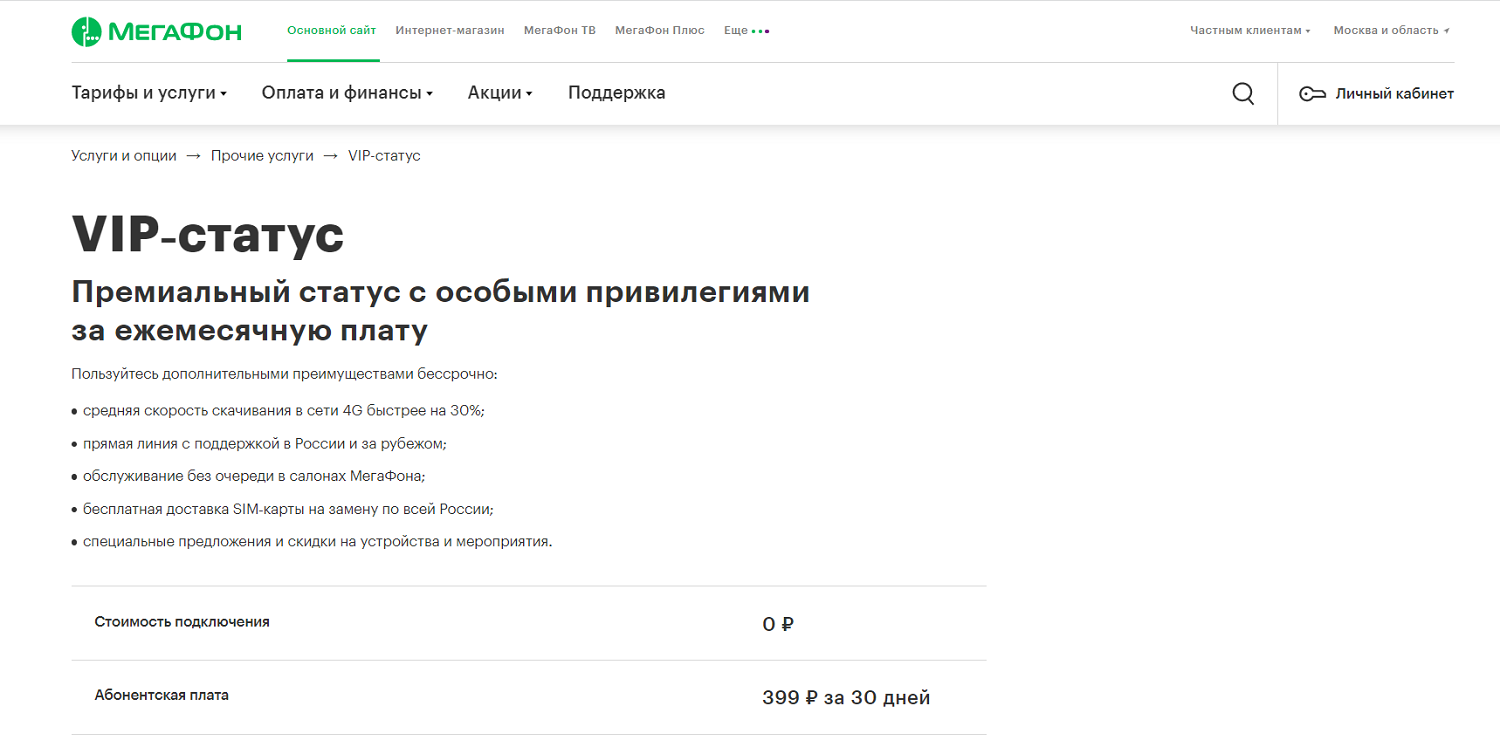
Task: Click Стоимость подключения row label
Action: [182, 622]
